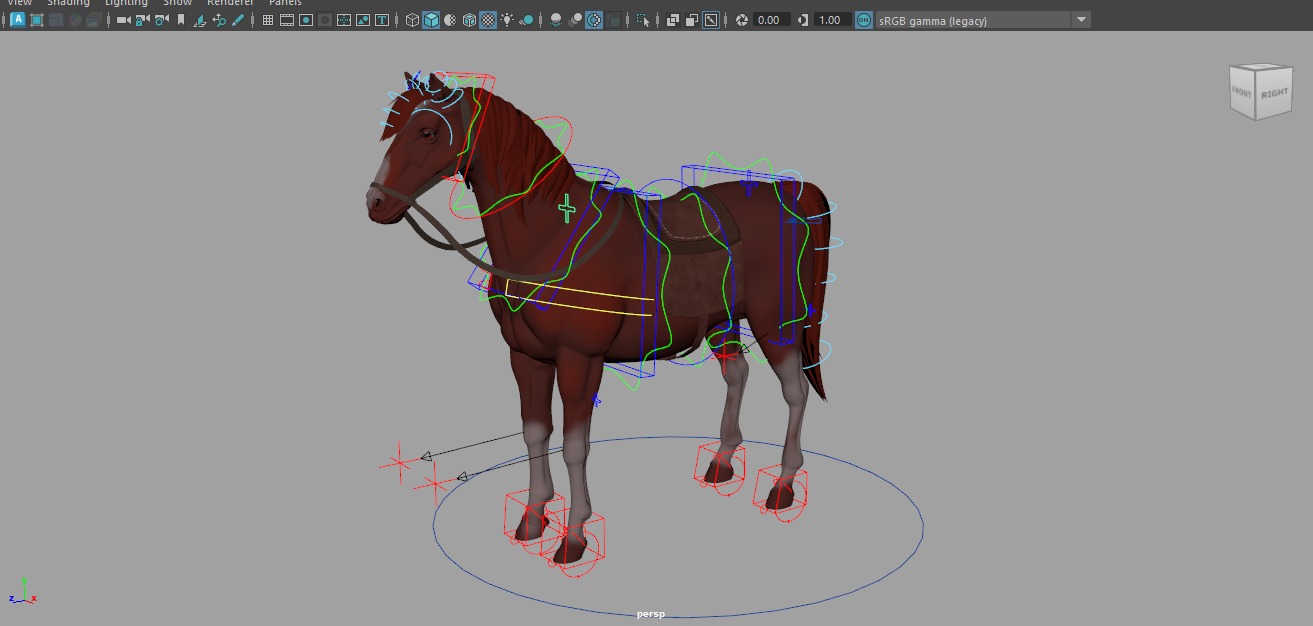Image resolution: width=1313 pixels, height=626 pixels.
Task: Toggle the safe action icon
Action: click(x=362, y=20)
